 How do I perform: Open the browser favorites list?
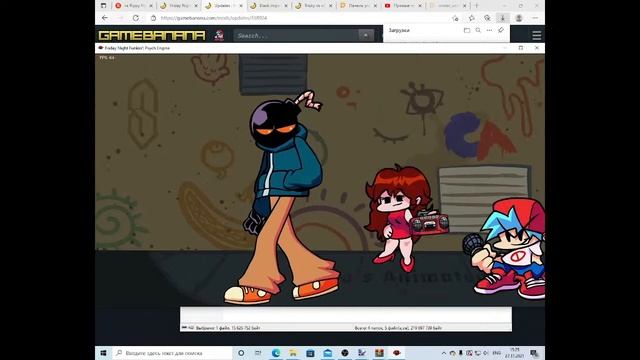click(471, 18)
